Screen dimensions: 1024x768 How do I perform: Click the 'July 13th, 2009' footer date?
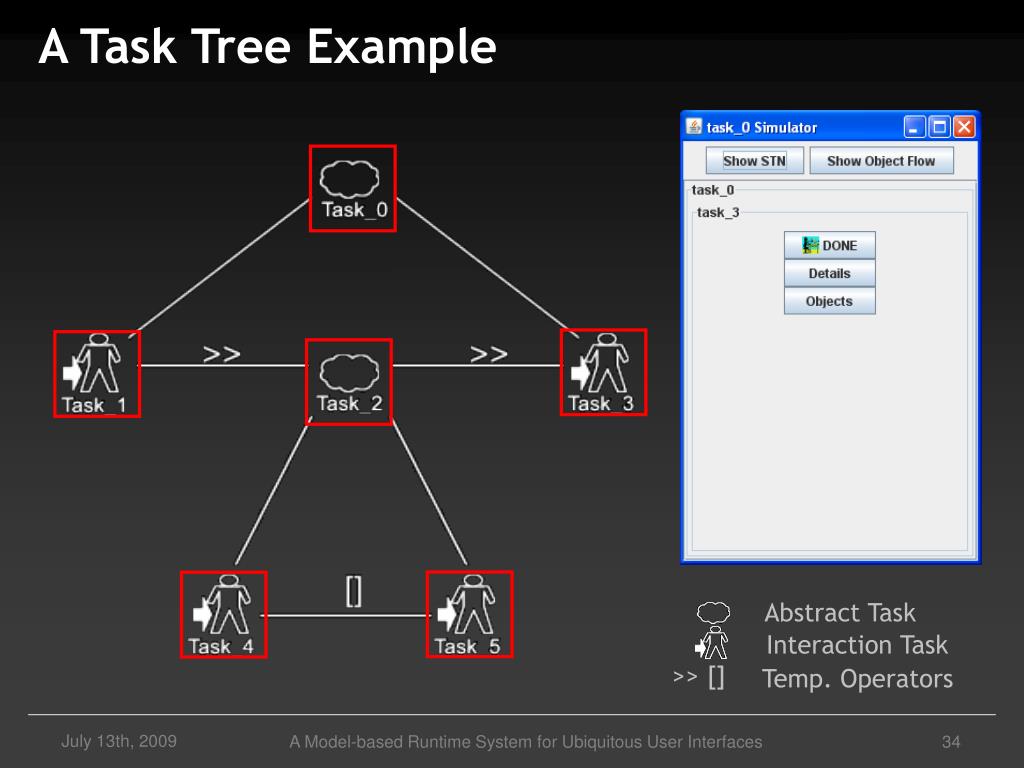(x=119, y=741)
